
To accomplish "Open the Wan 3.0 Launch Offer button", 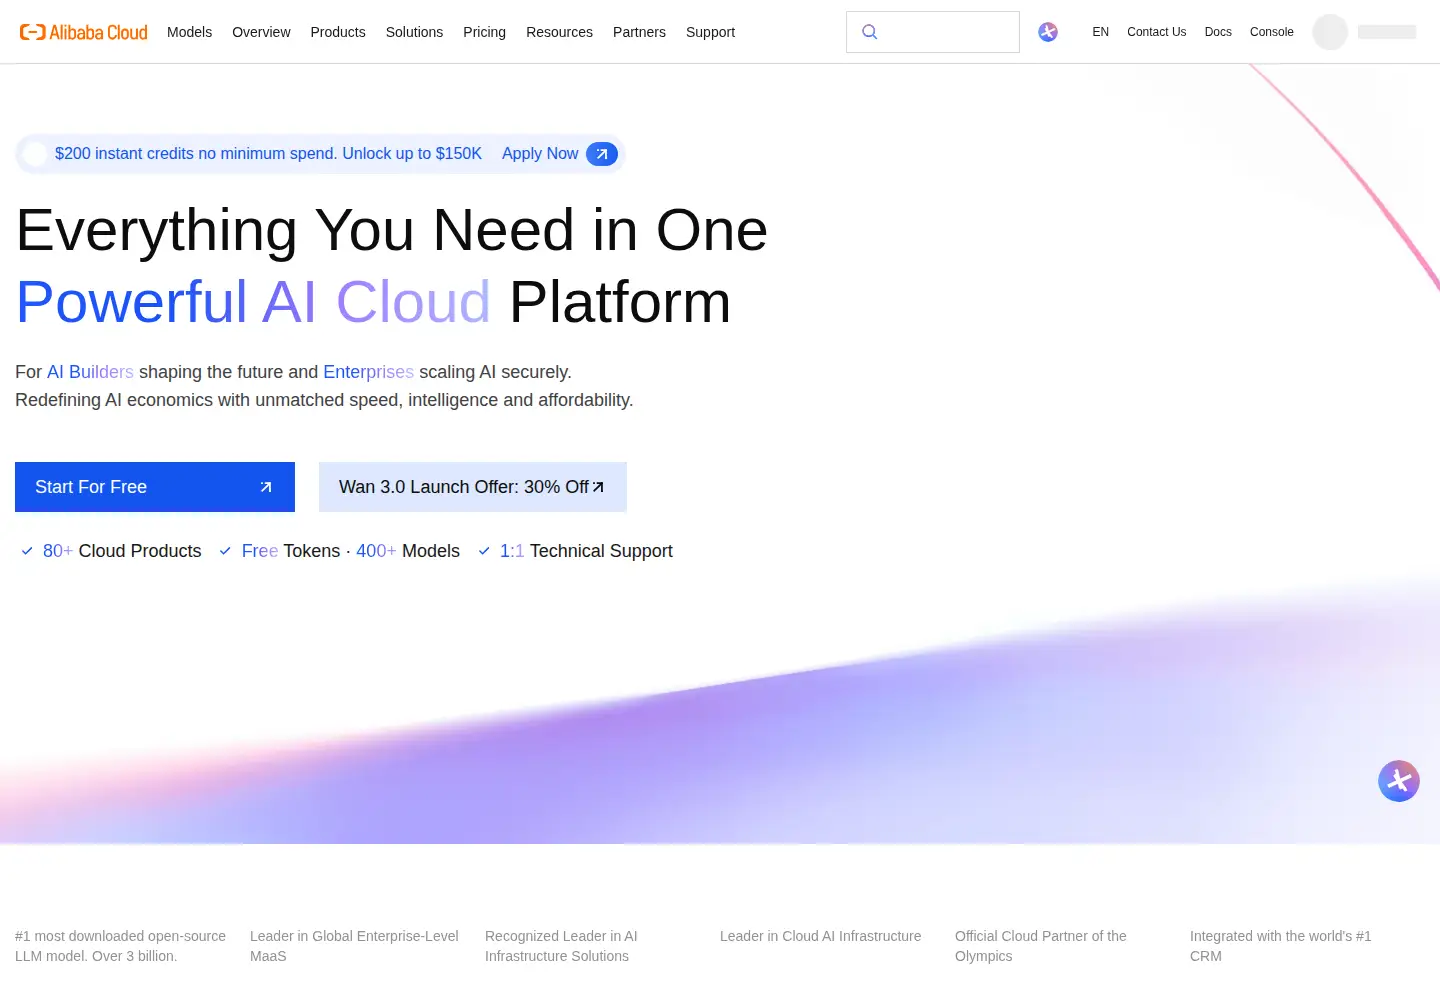I will coord(473,487).
